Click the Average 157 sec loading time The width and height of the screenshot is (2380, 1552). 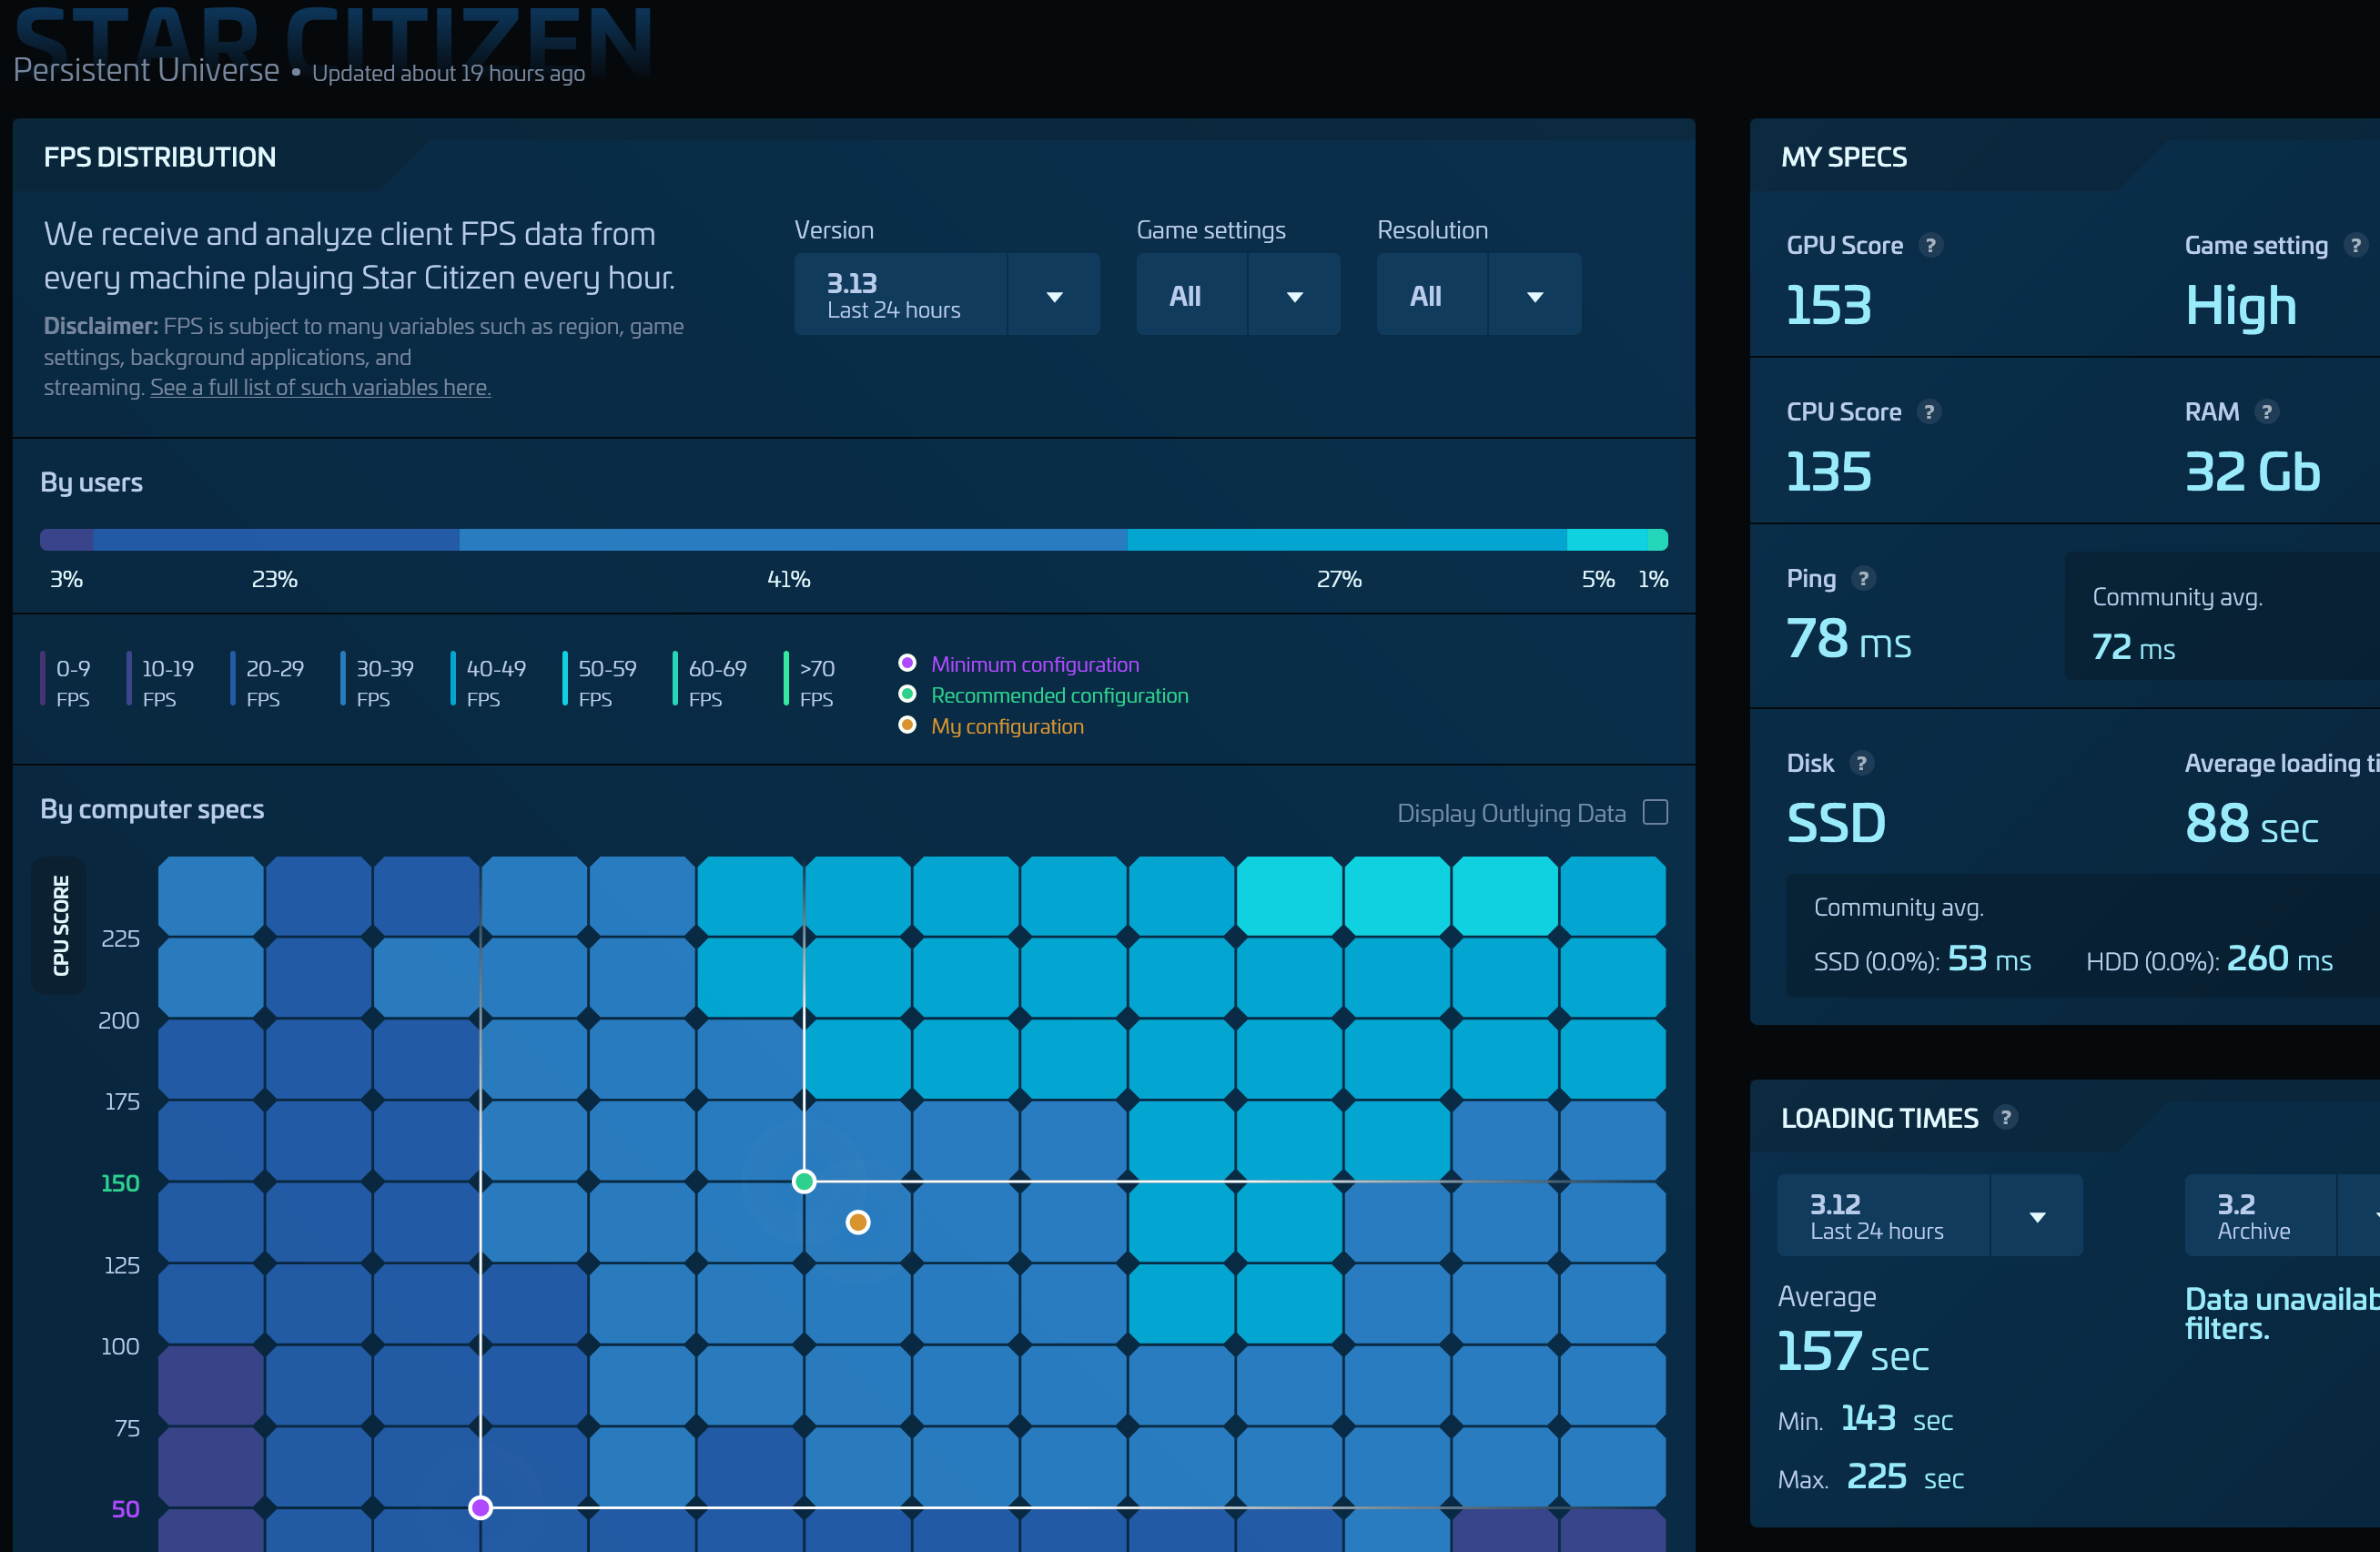pyautogui.click(x=1852, y=1351)
